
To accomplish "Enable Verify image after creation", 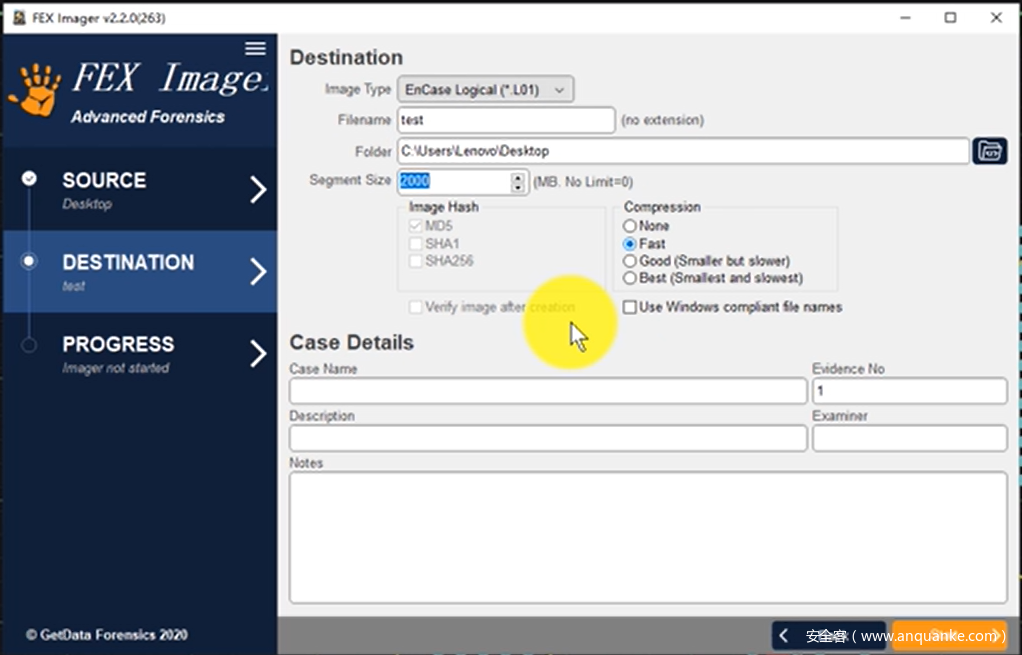I will click(415, 307).
